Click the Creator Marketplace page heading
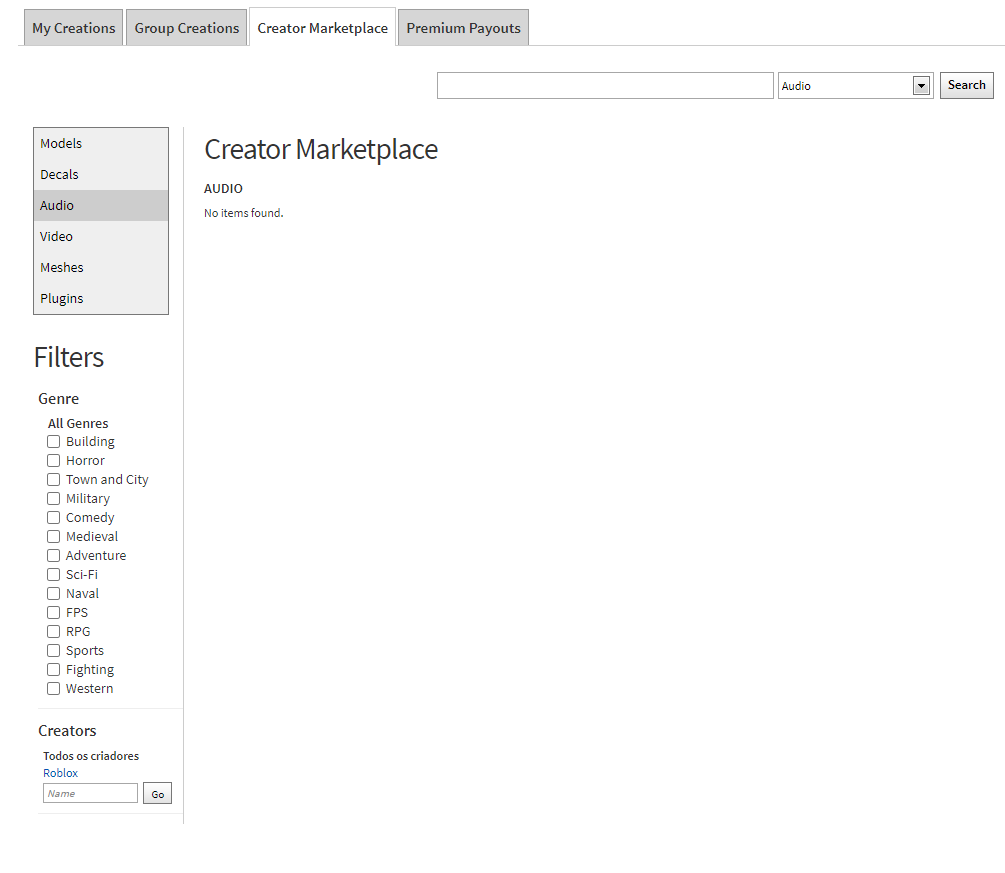 pos(321,149)
